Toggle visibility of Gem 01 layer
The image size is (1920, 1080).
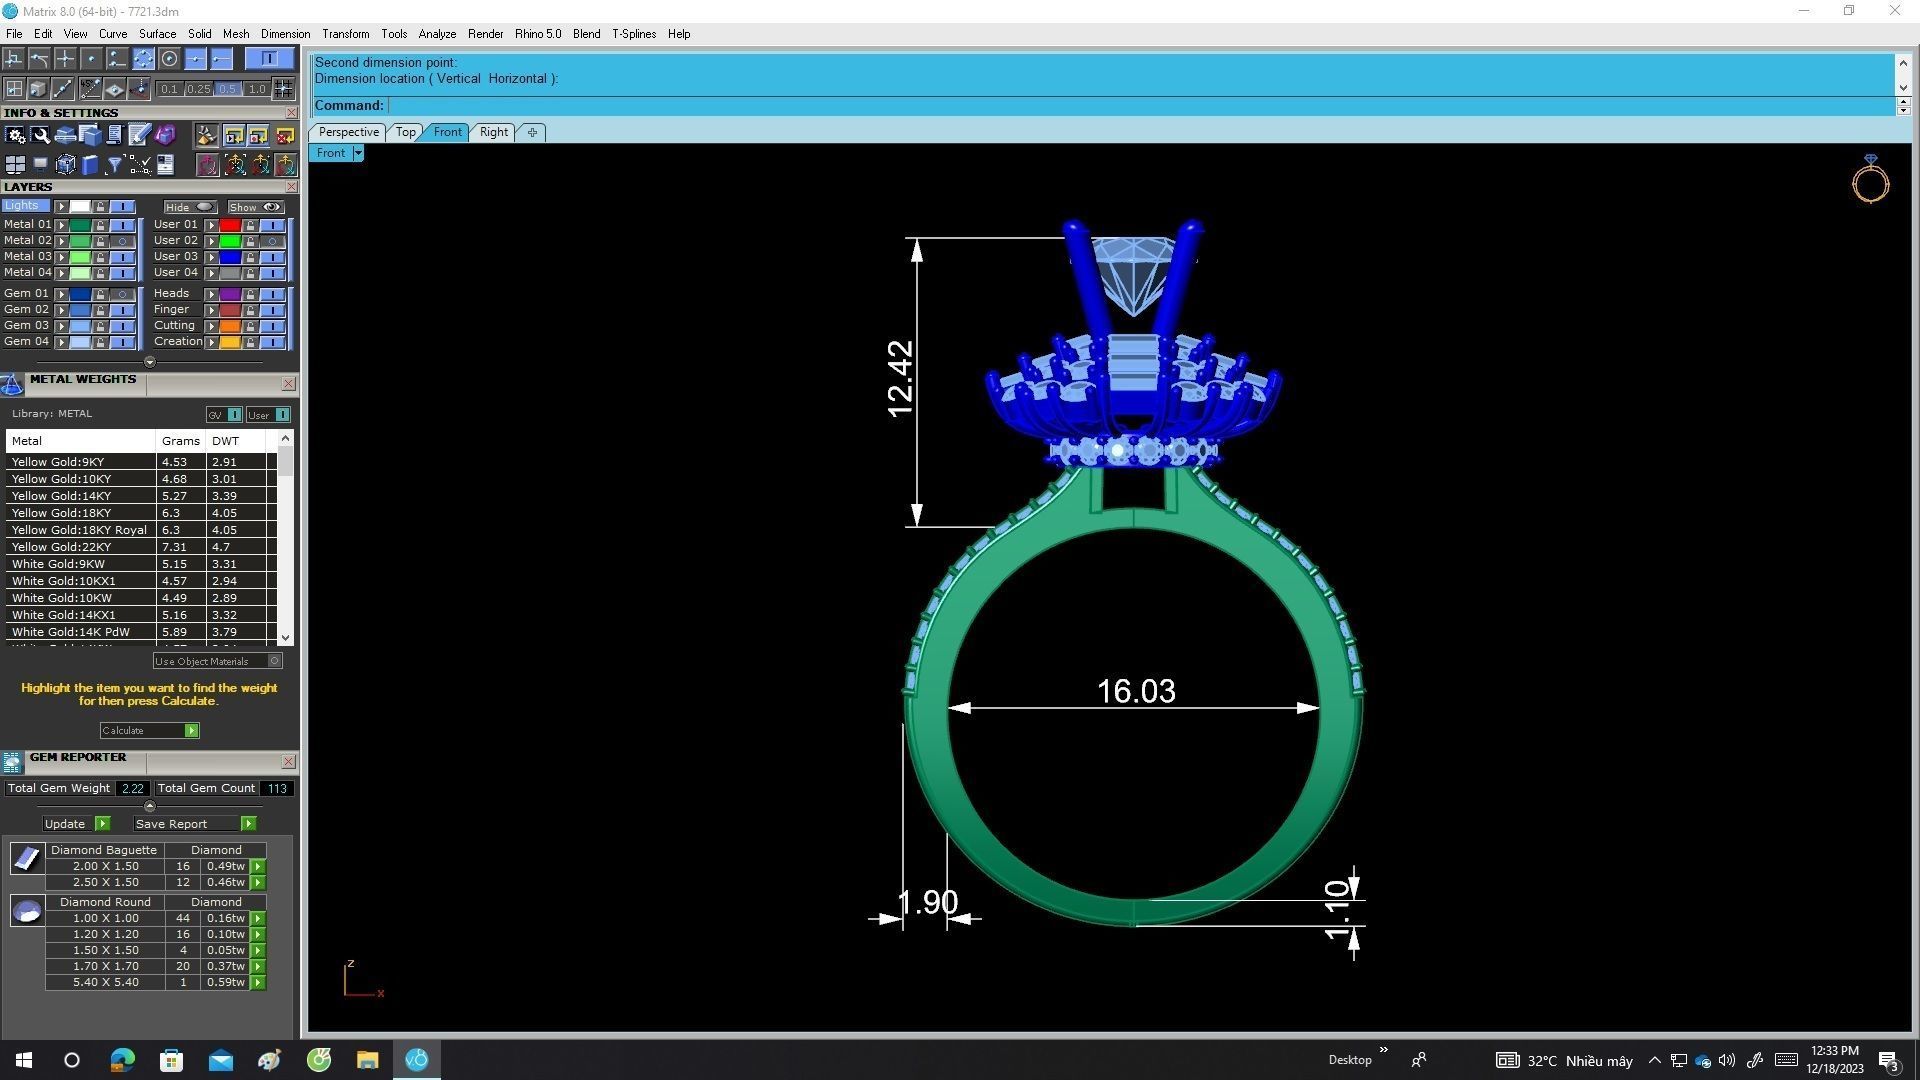pos(122,294)
